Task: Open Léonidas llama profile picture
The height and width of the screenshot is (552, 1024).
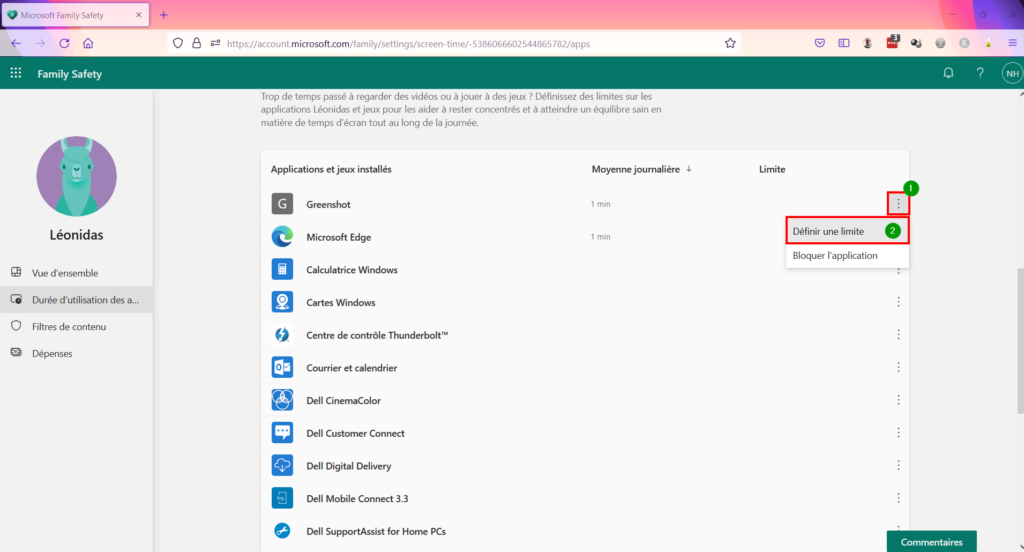Action: 76,176
